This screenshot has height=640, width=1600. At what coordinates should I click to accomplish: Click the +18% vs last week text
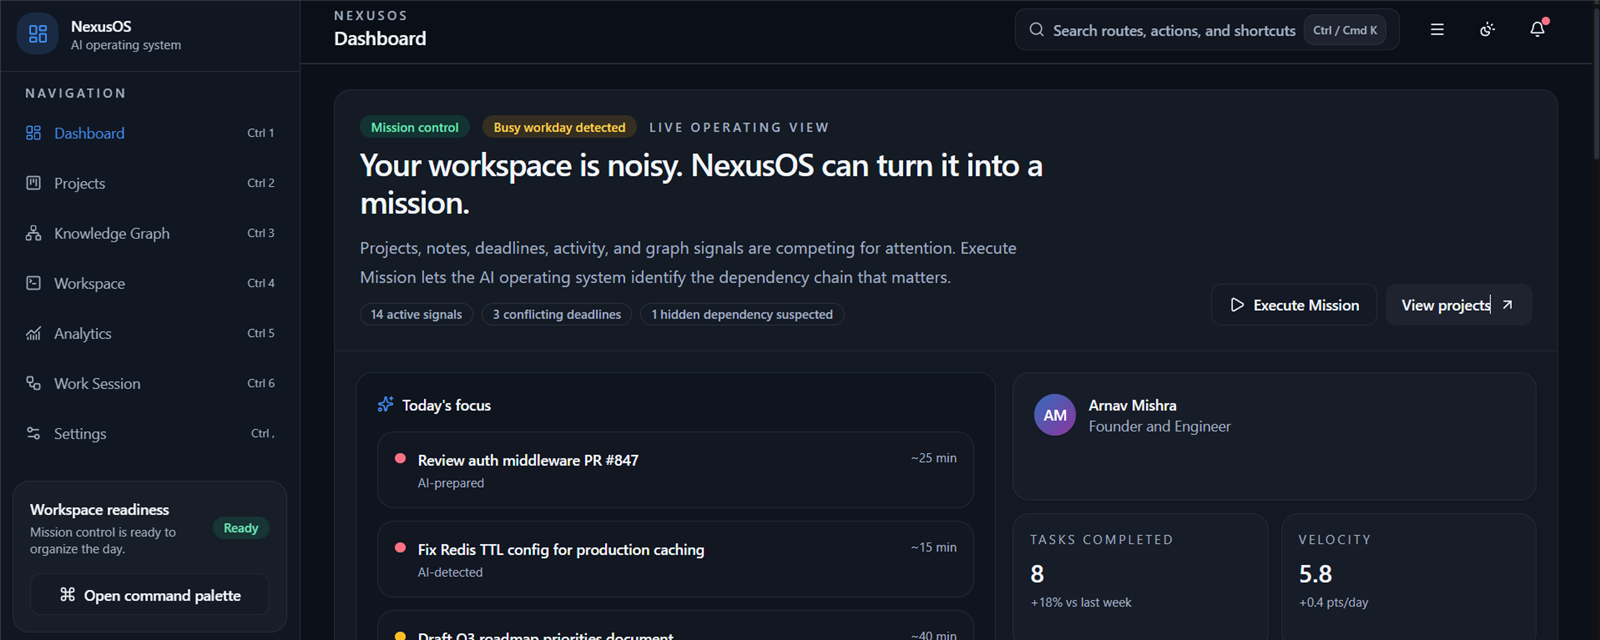(1081, 602)
